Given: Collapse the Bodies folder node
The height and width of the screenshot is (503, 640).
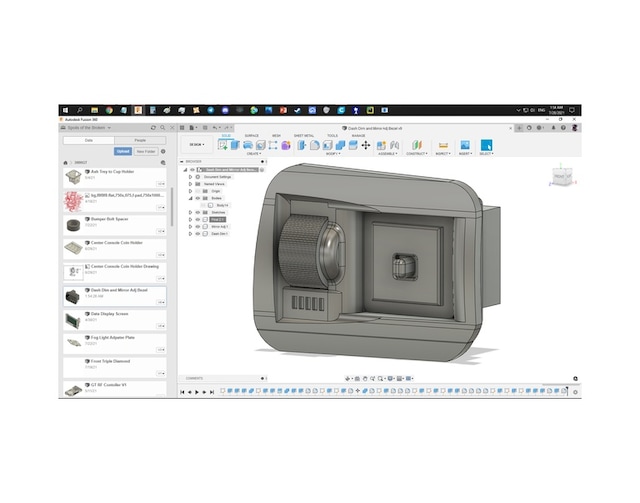Looking at the screenshot, I should tap(190, 198).
